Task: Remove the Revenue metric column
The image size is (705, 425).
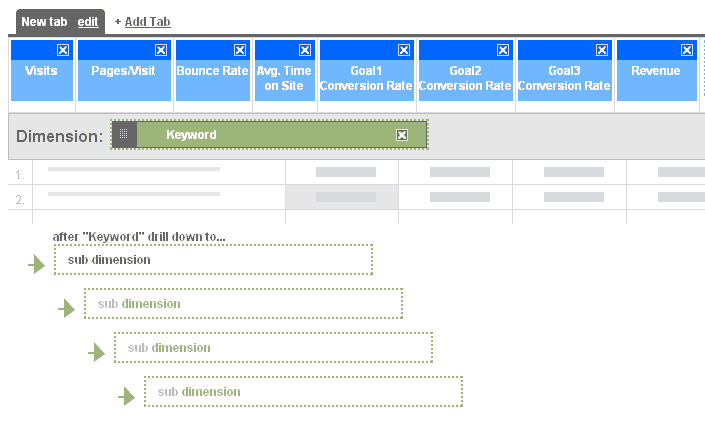Action: pyautogui.click(x=688, y=50)
